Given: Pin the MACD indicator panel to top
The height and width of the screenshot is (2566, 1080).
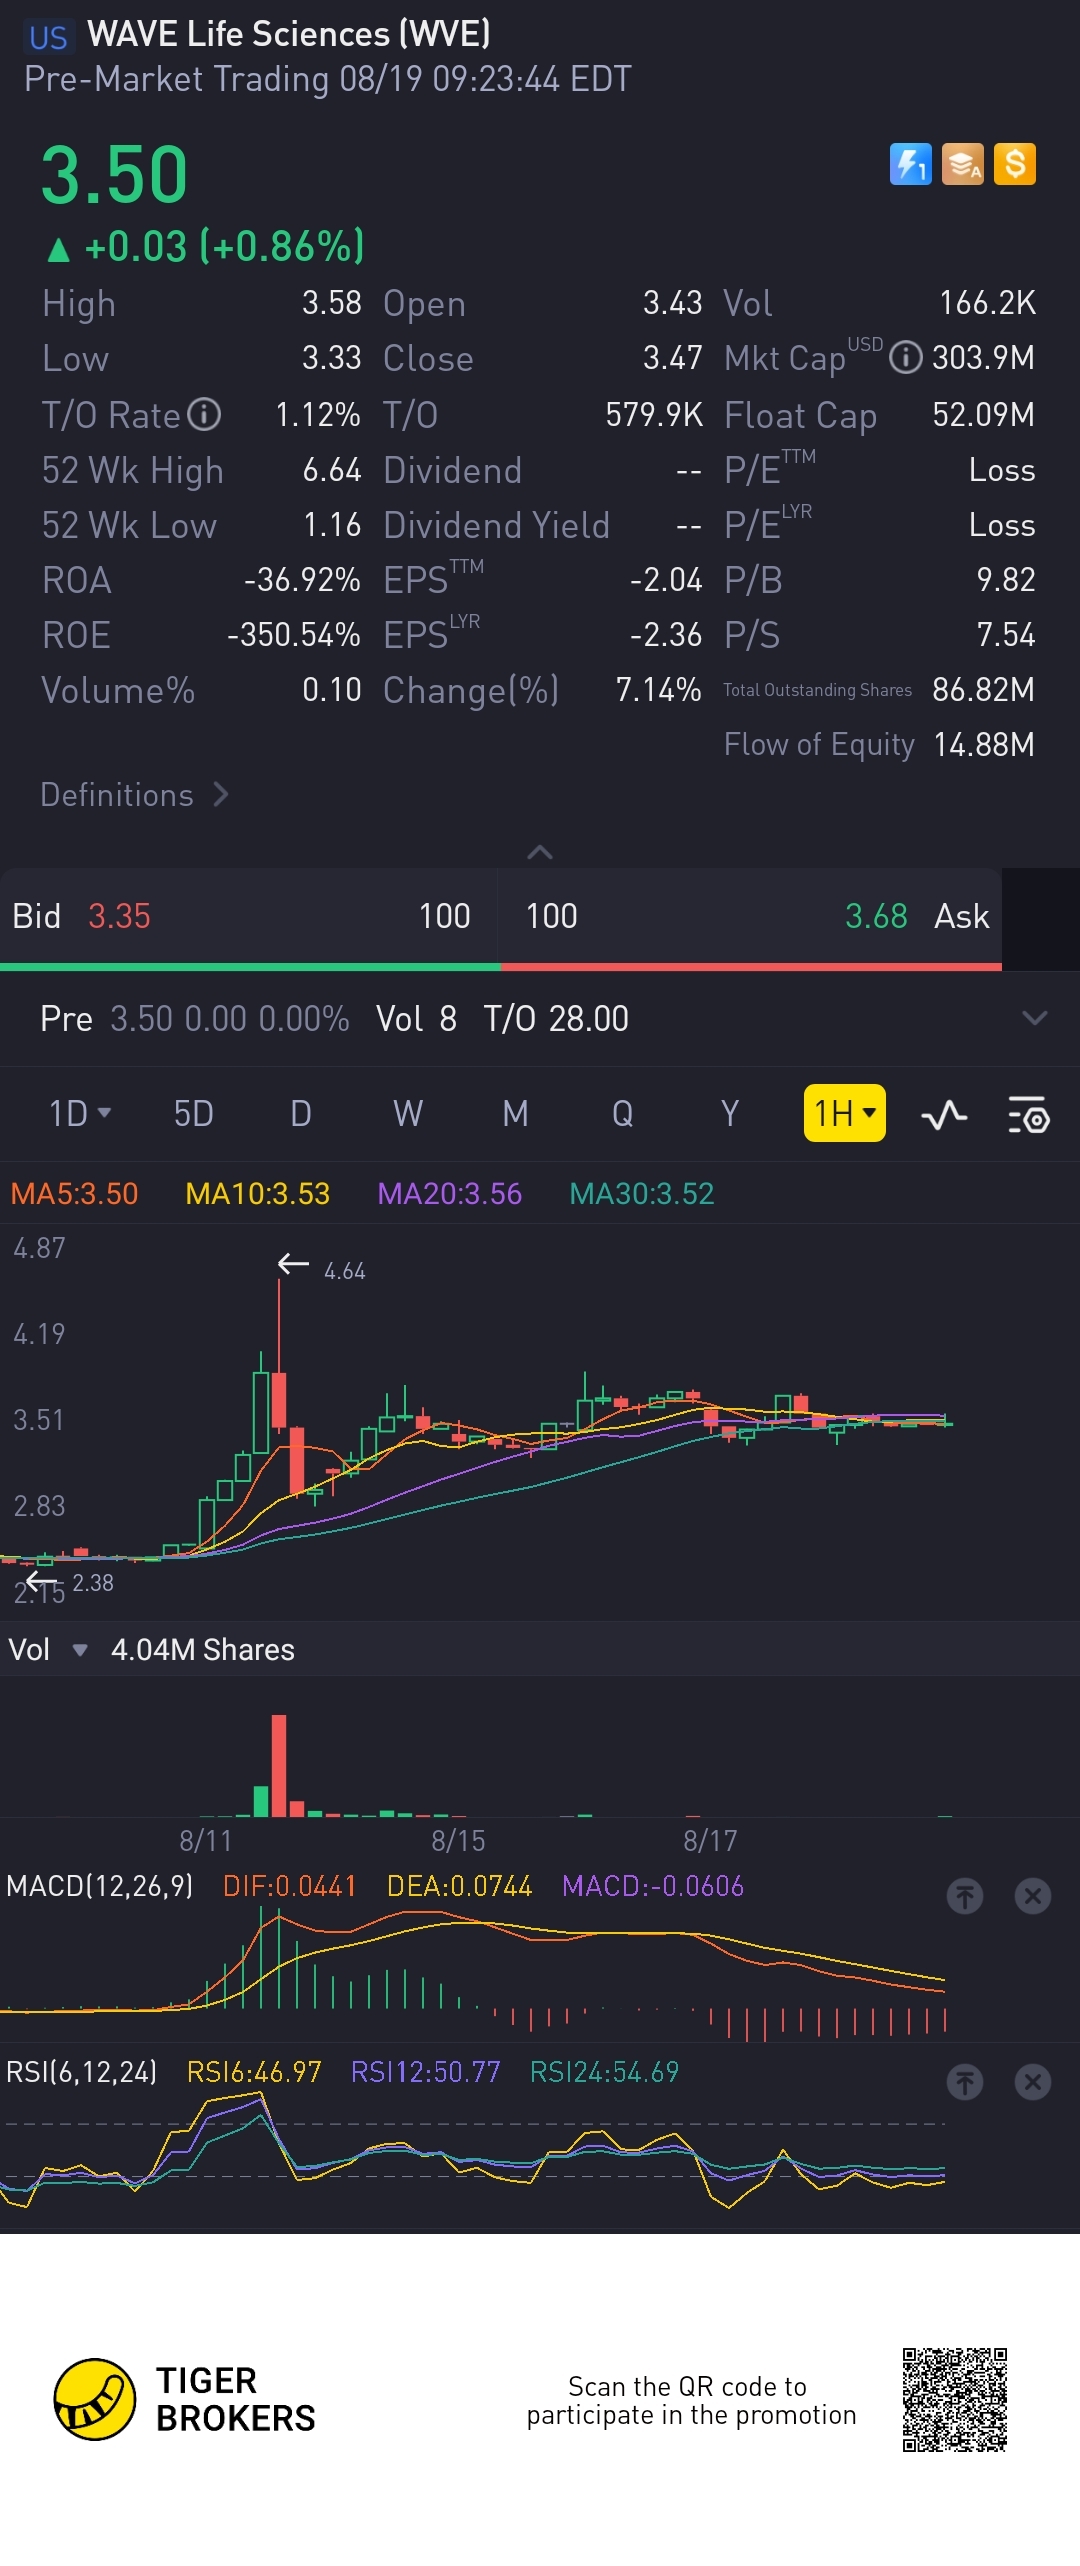Looking at the screenshot, I should point(965,1895).
